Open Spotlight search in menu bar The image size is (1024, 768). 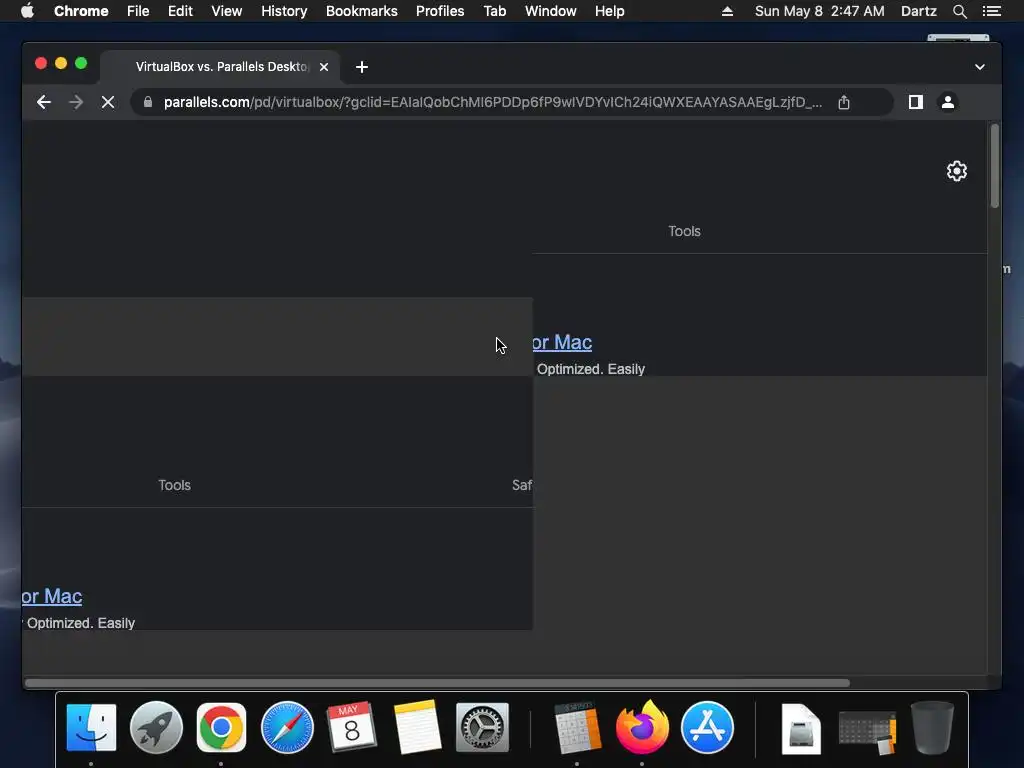click(959, 11)
